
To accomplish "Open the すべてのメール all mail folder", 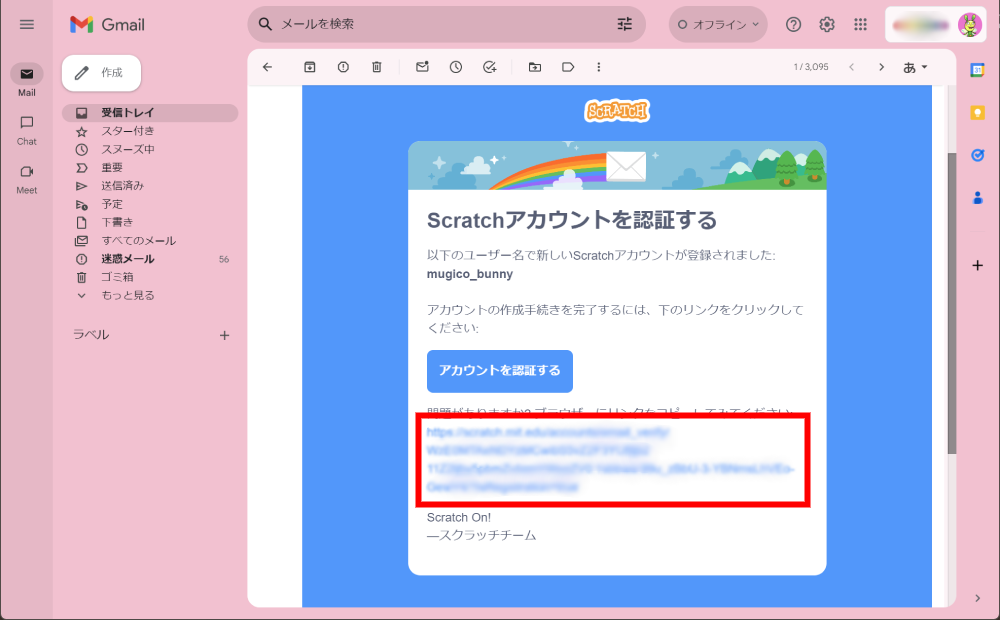I will (x=150, y=241).
